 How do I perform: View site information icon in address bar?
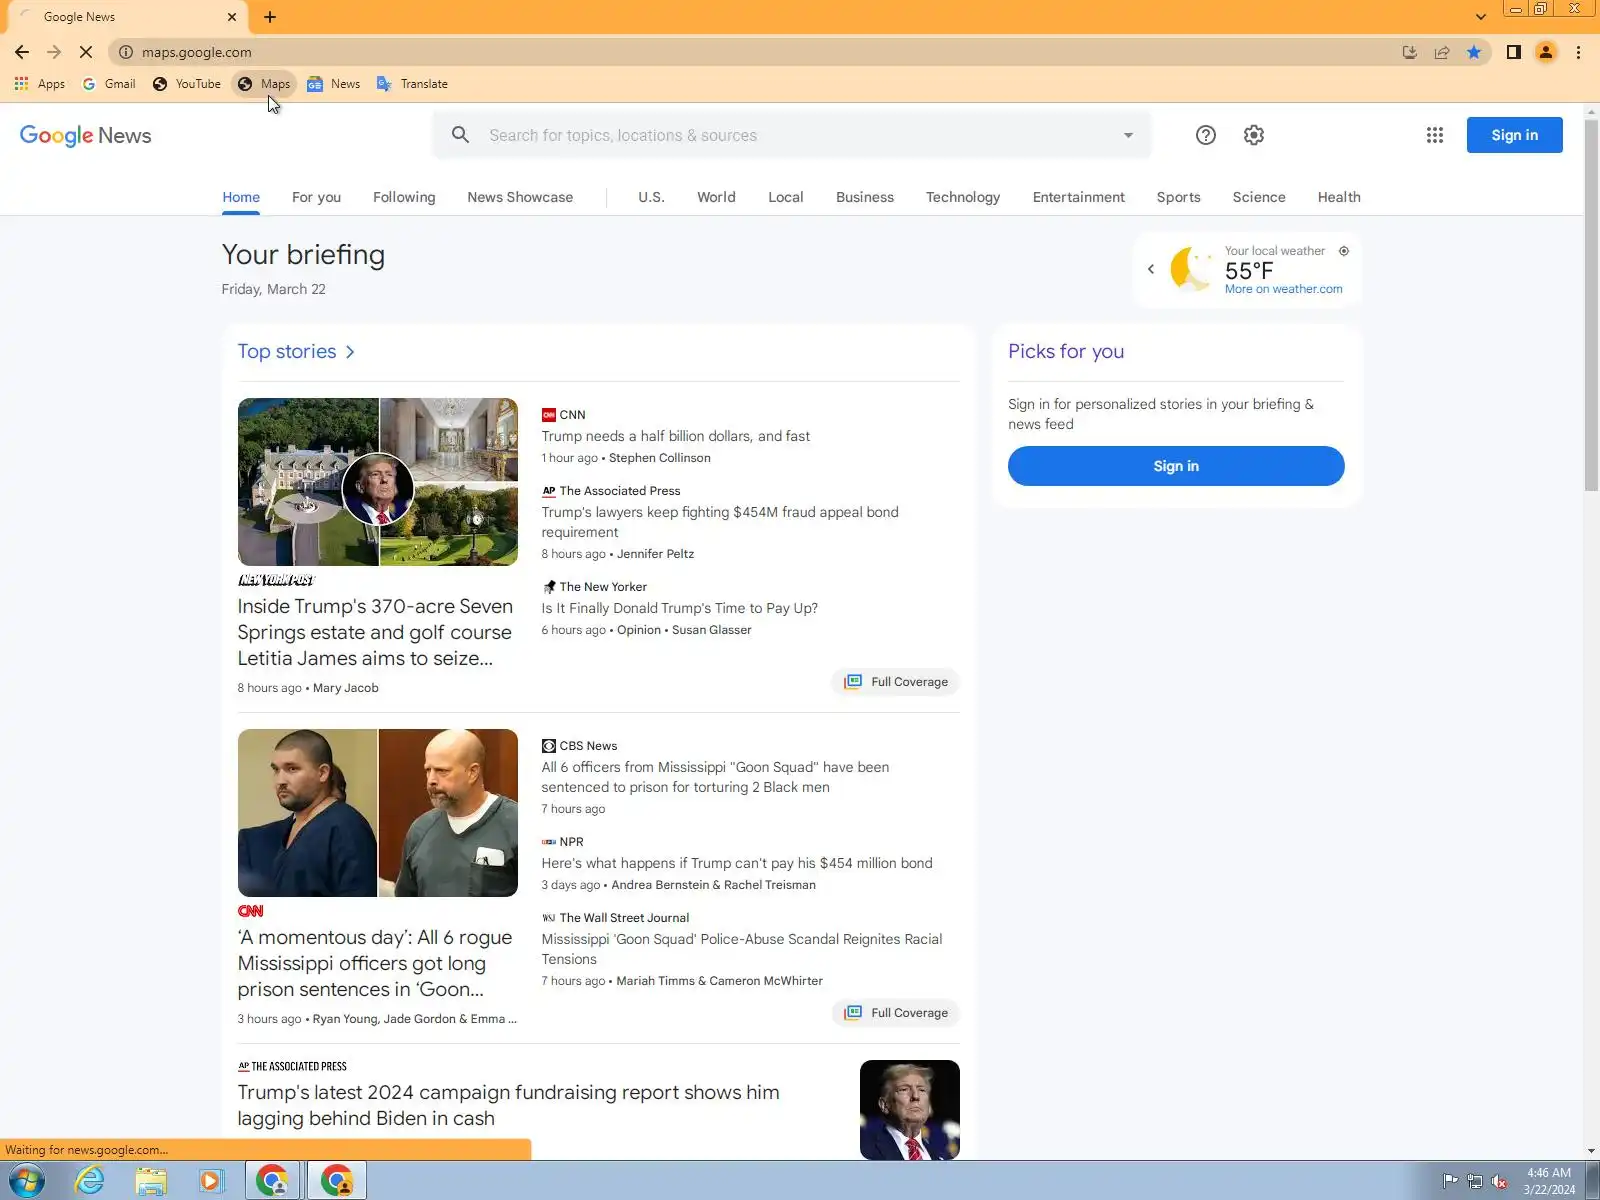pyautogui.click(x=126, y=52)
